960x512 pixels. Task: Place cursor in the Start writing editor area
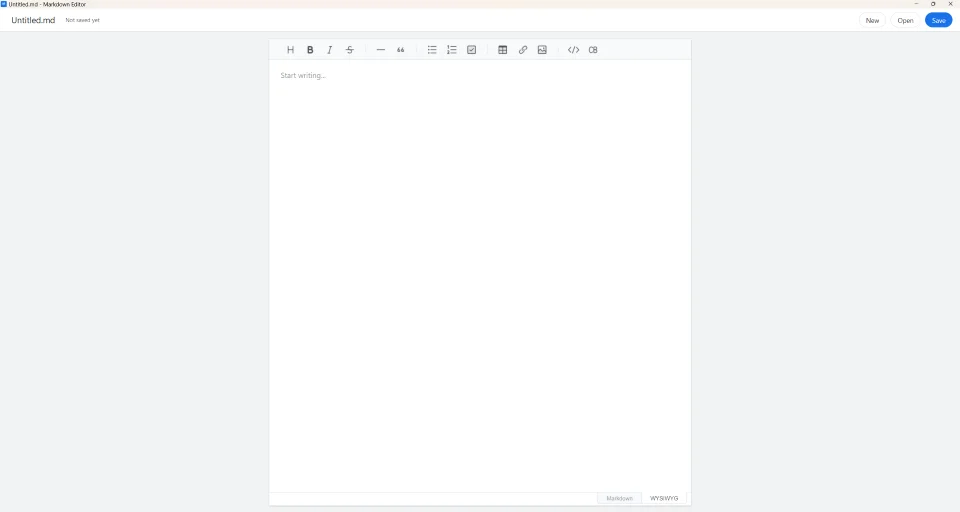tap(480, 276)
